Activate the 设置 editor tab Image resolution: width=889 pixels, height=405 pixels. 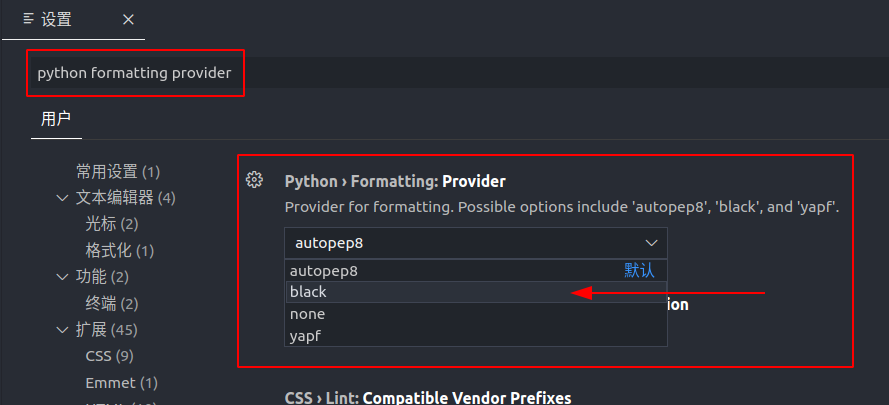click(56, 19)
